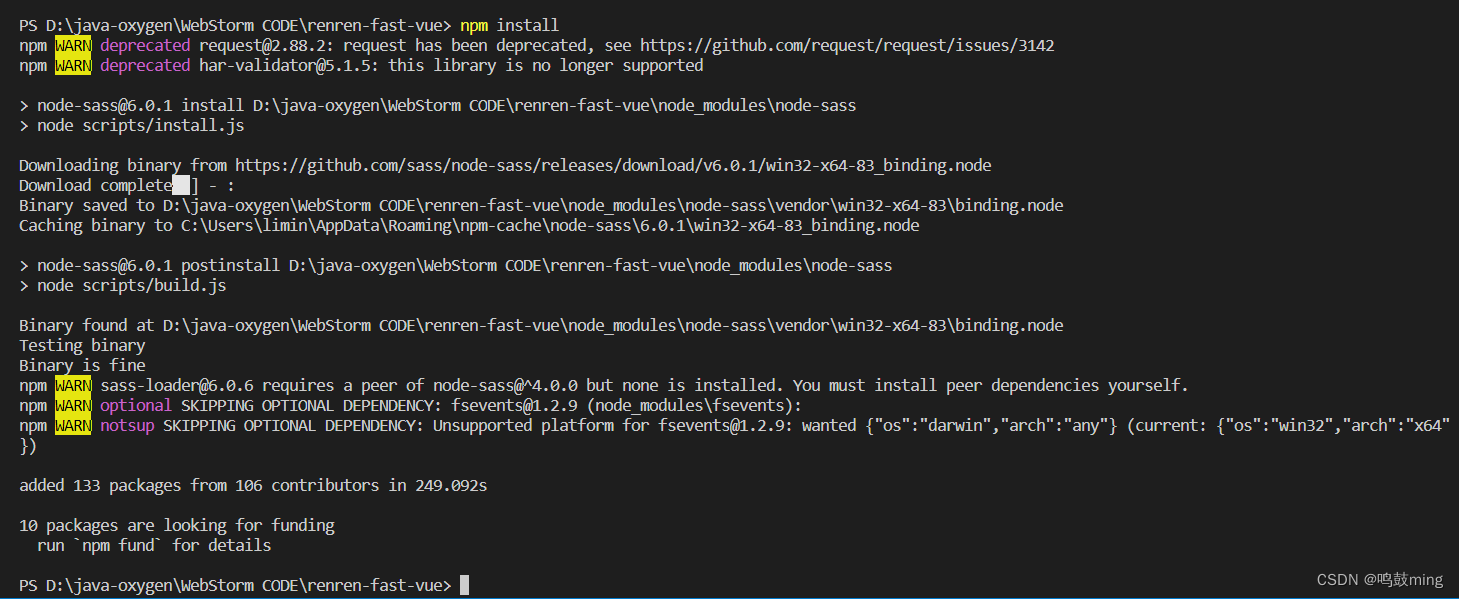Click the "Binary is fine" line
1459x599 pixels.
tap(82, 365)
